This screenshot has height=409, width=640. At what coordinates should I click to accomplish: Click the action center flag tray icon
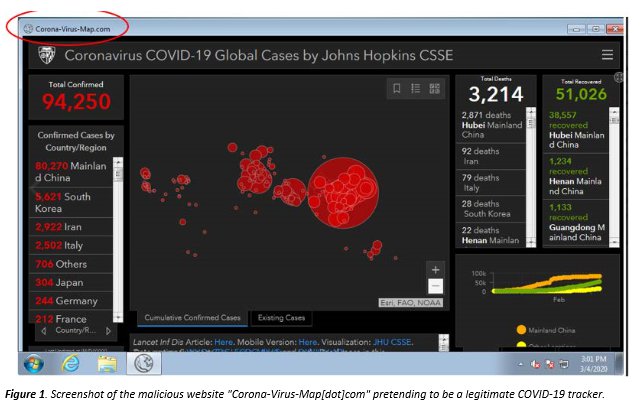[x=564, y=364]
